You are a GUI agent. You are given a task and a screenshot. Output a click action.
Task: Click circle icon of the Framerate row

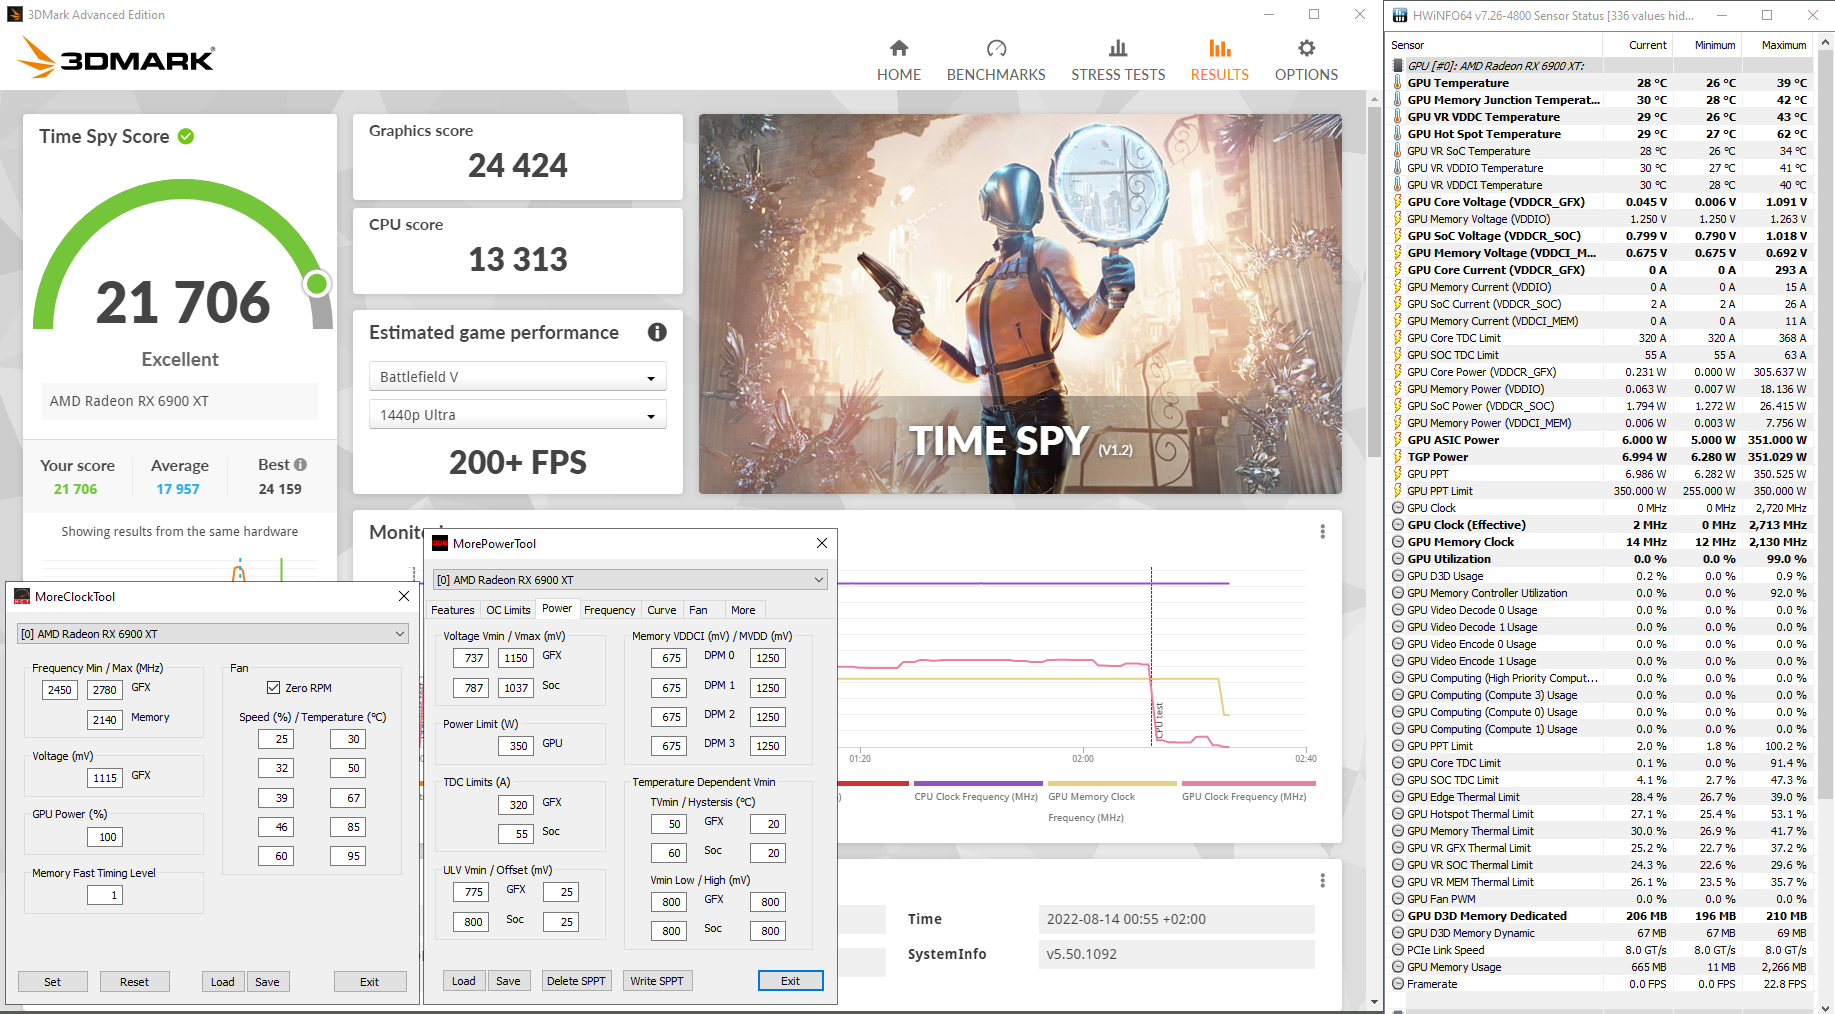[x=1398, y=984]
